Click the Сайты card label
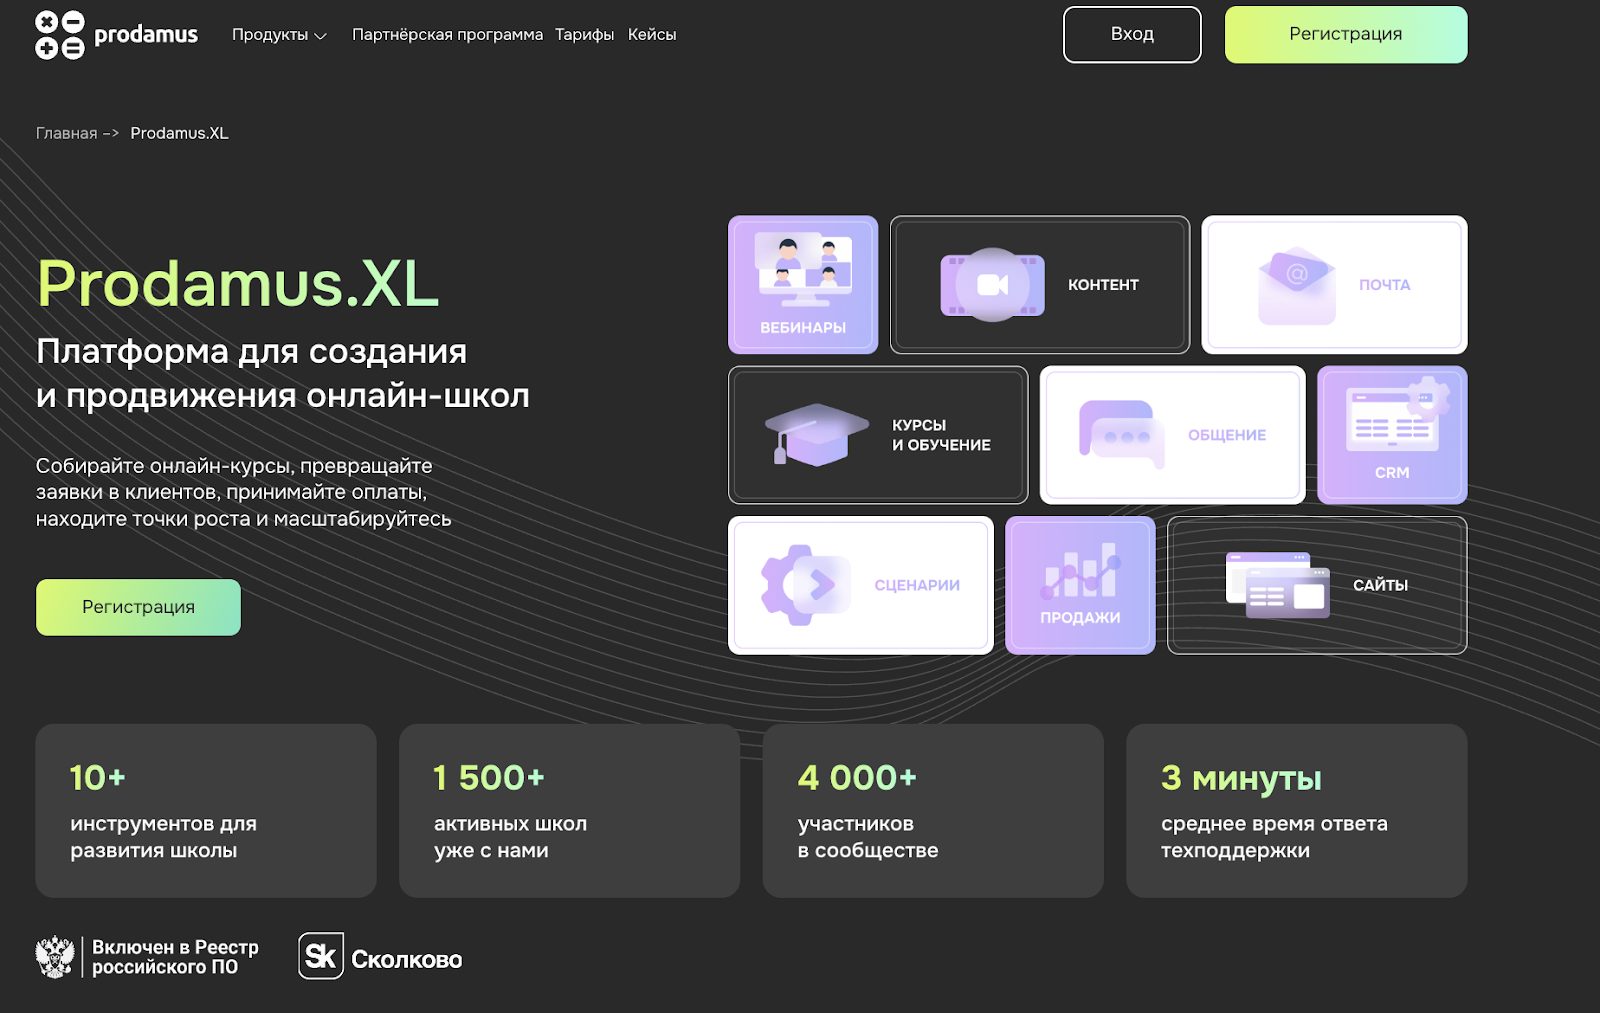 point(1380,585)
